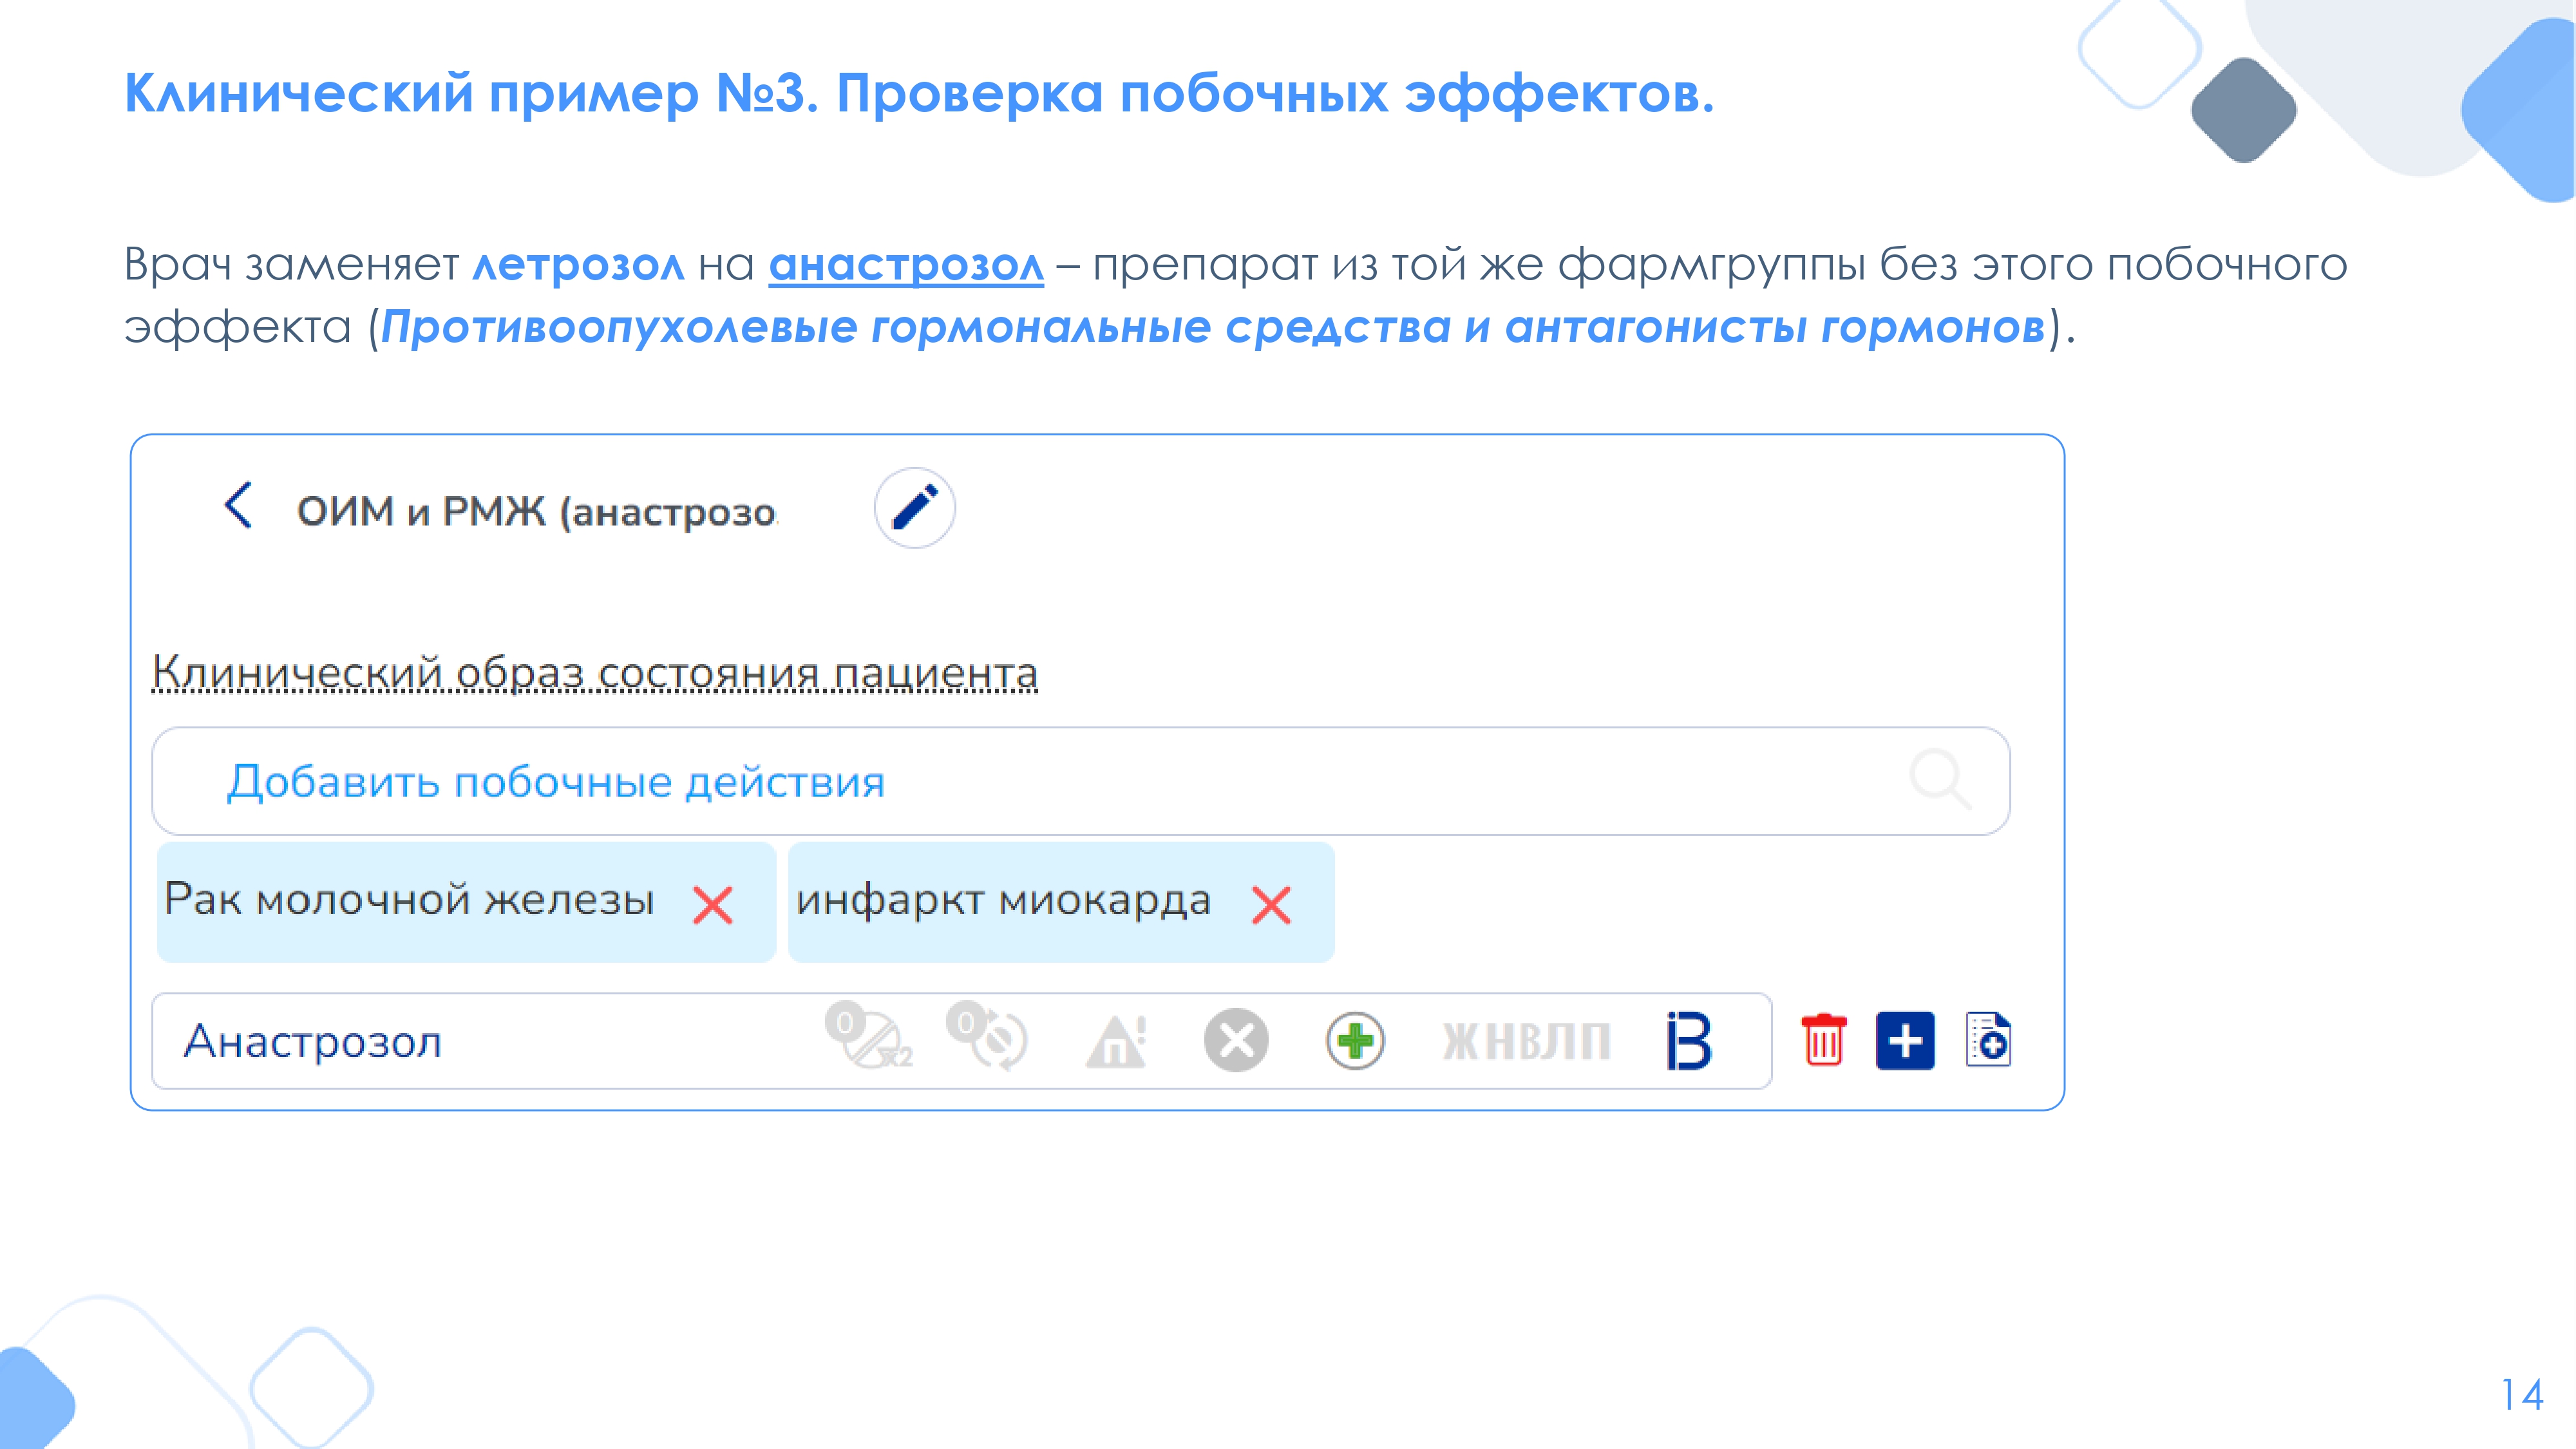Click 'Клинический образ состояния пациента' heading link
Image resolution: width=2576 pixels, height=1449 pixels.
(594, 673)
